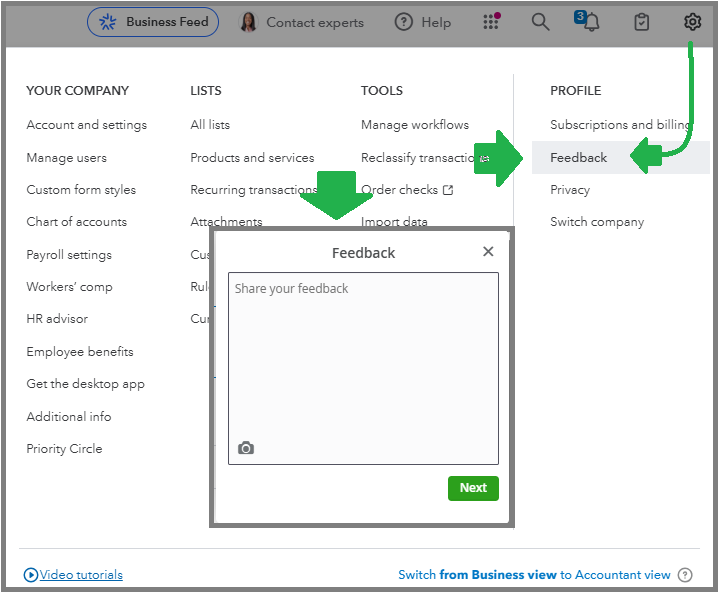
Task: Open Subscriptions and billing
Action: point(620,125)
